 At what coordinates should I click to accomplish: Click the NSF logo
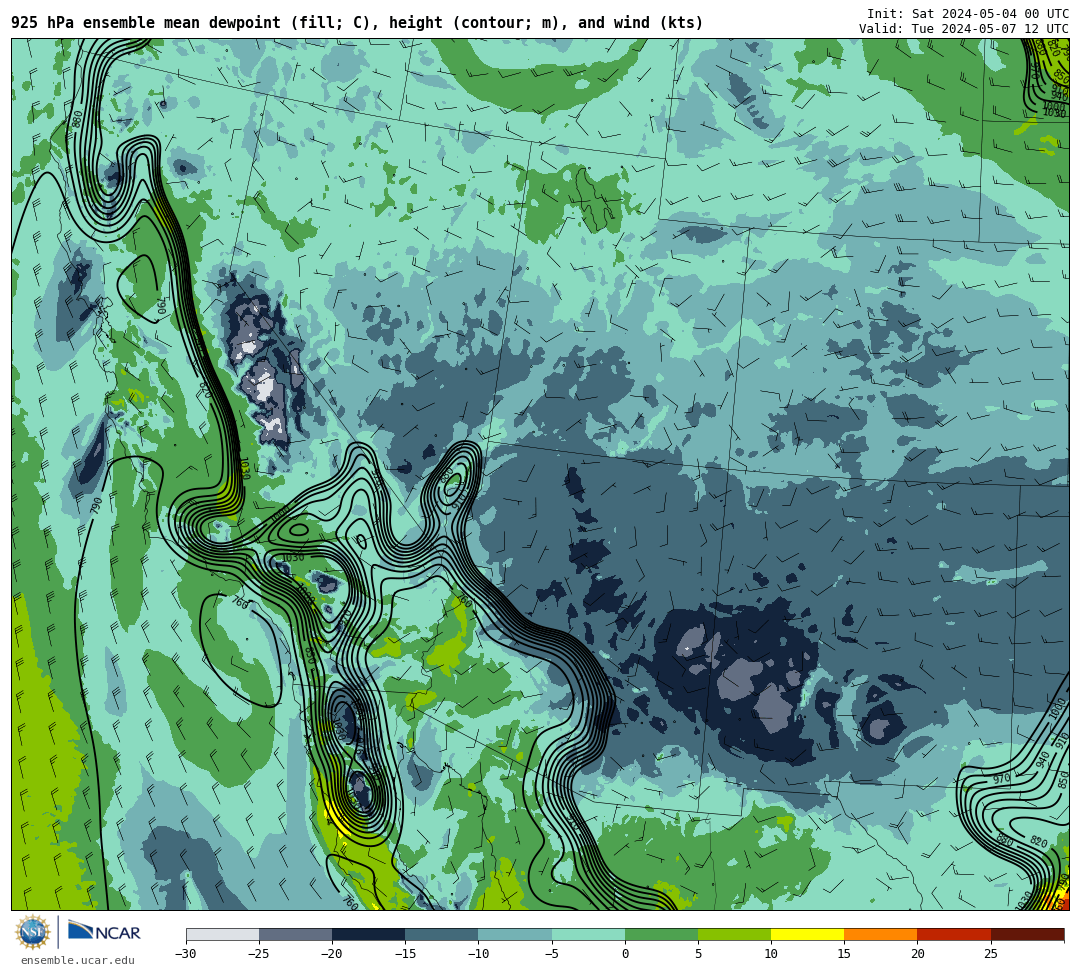[x=32, y=932]
